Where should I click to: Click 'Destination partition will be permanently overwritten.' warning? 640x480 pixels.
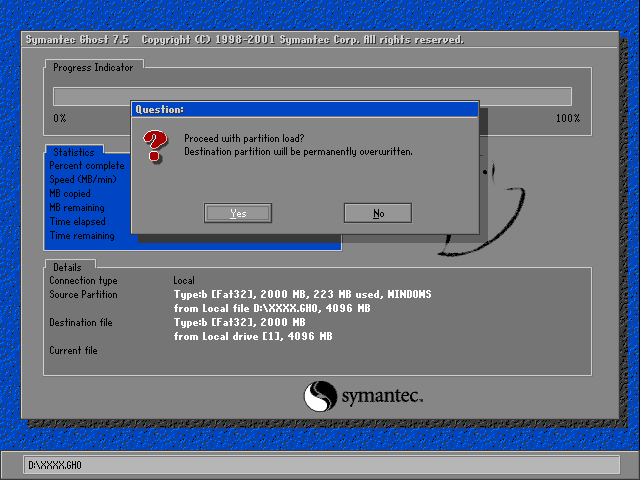coord(298,151)
